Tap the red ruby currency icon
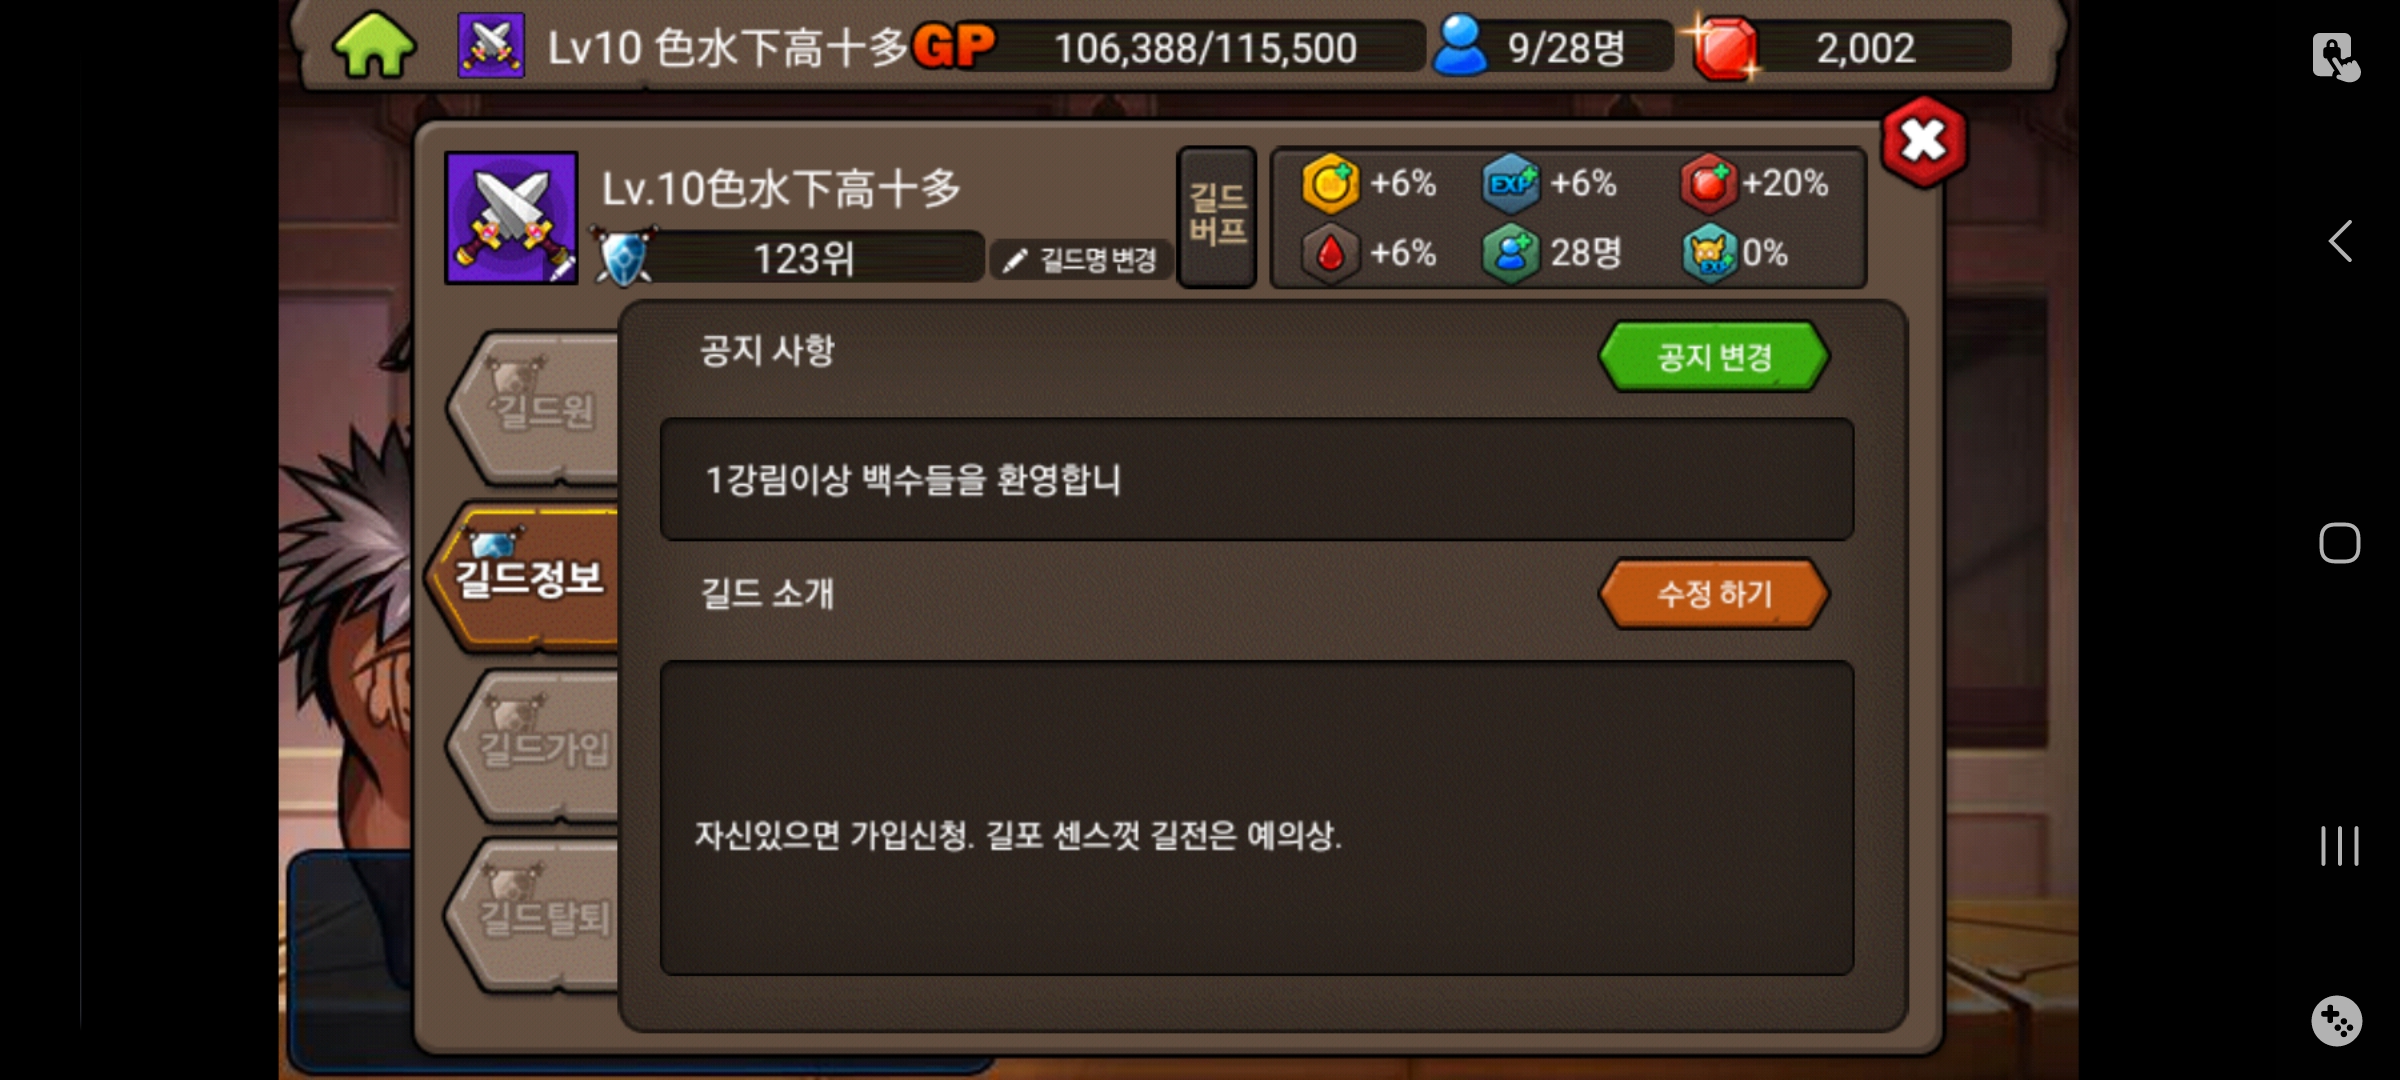This screenshot has width=2400, height=1080. coord(1725,47)
